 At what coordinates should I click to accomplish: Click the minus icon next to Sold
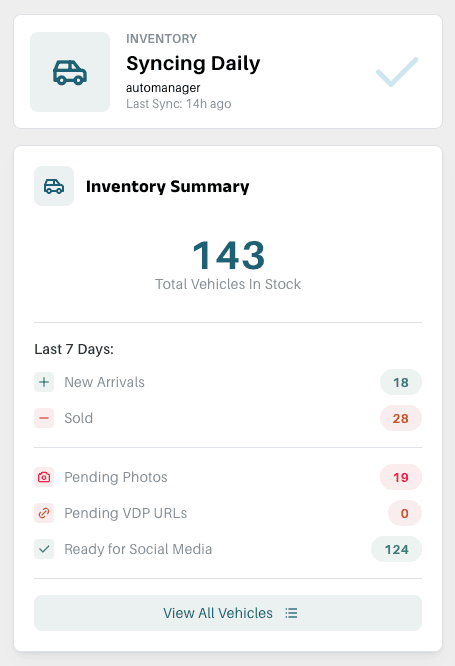tap(44, 418)
